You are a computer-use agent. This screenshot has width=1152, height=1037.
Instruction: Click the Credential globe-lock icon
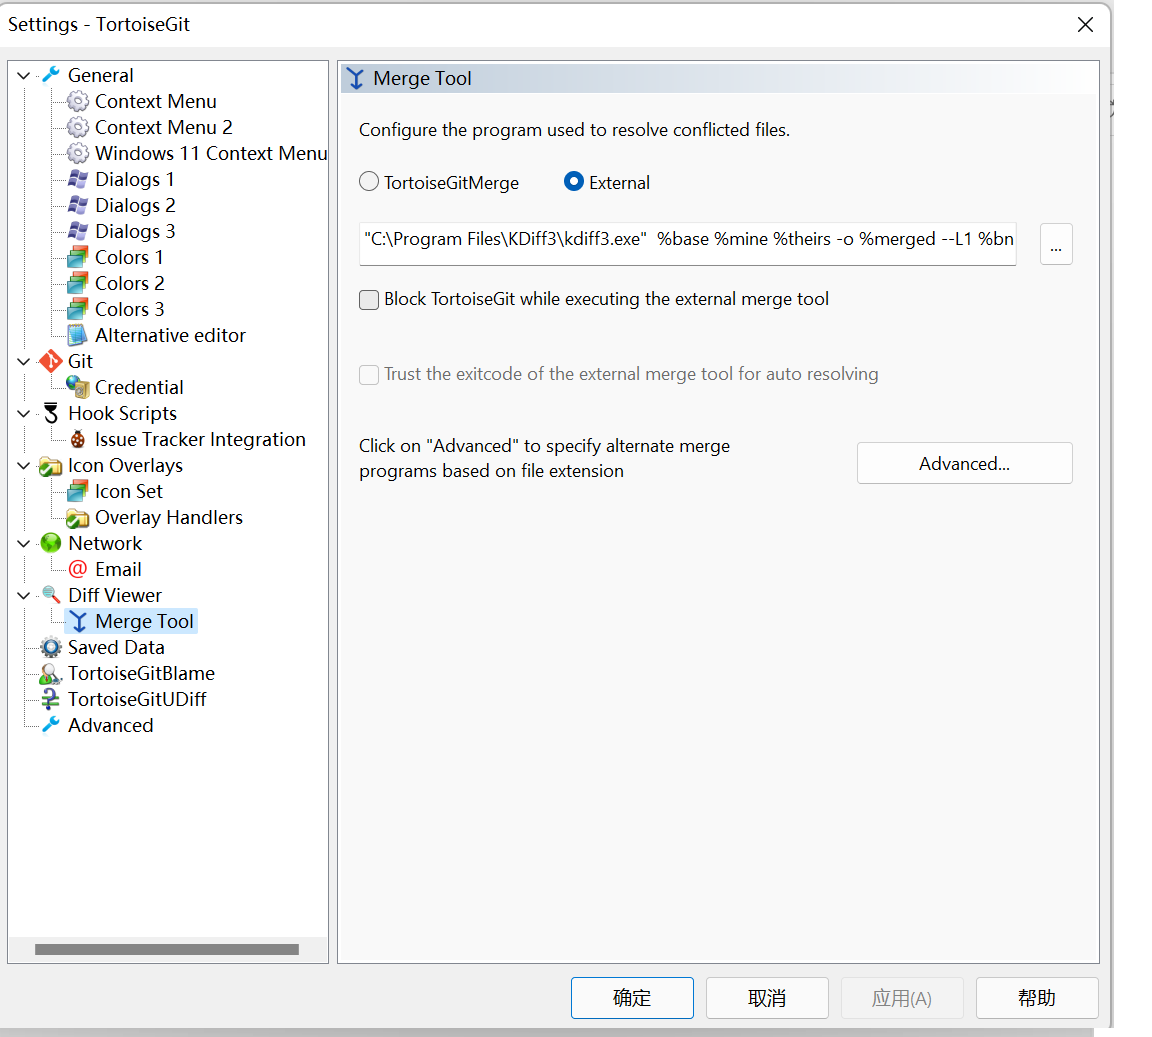(x=78, y=387)
